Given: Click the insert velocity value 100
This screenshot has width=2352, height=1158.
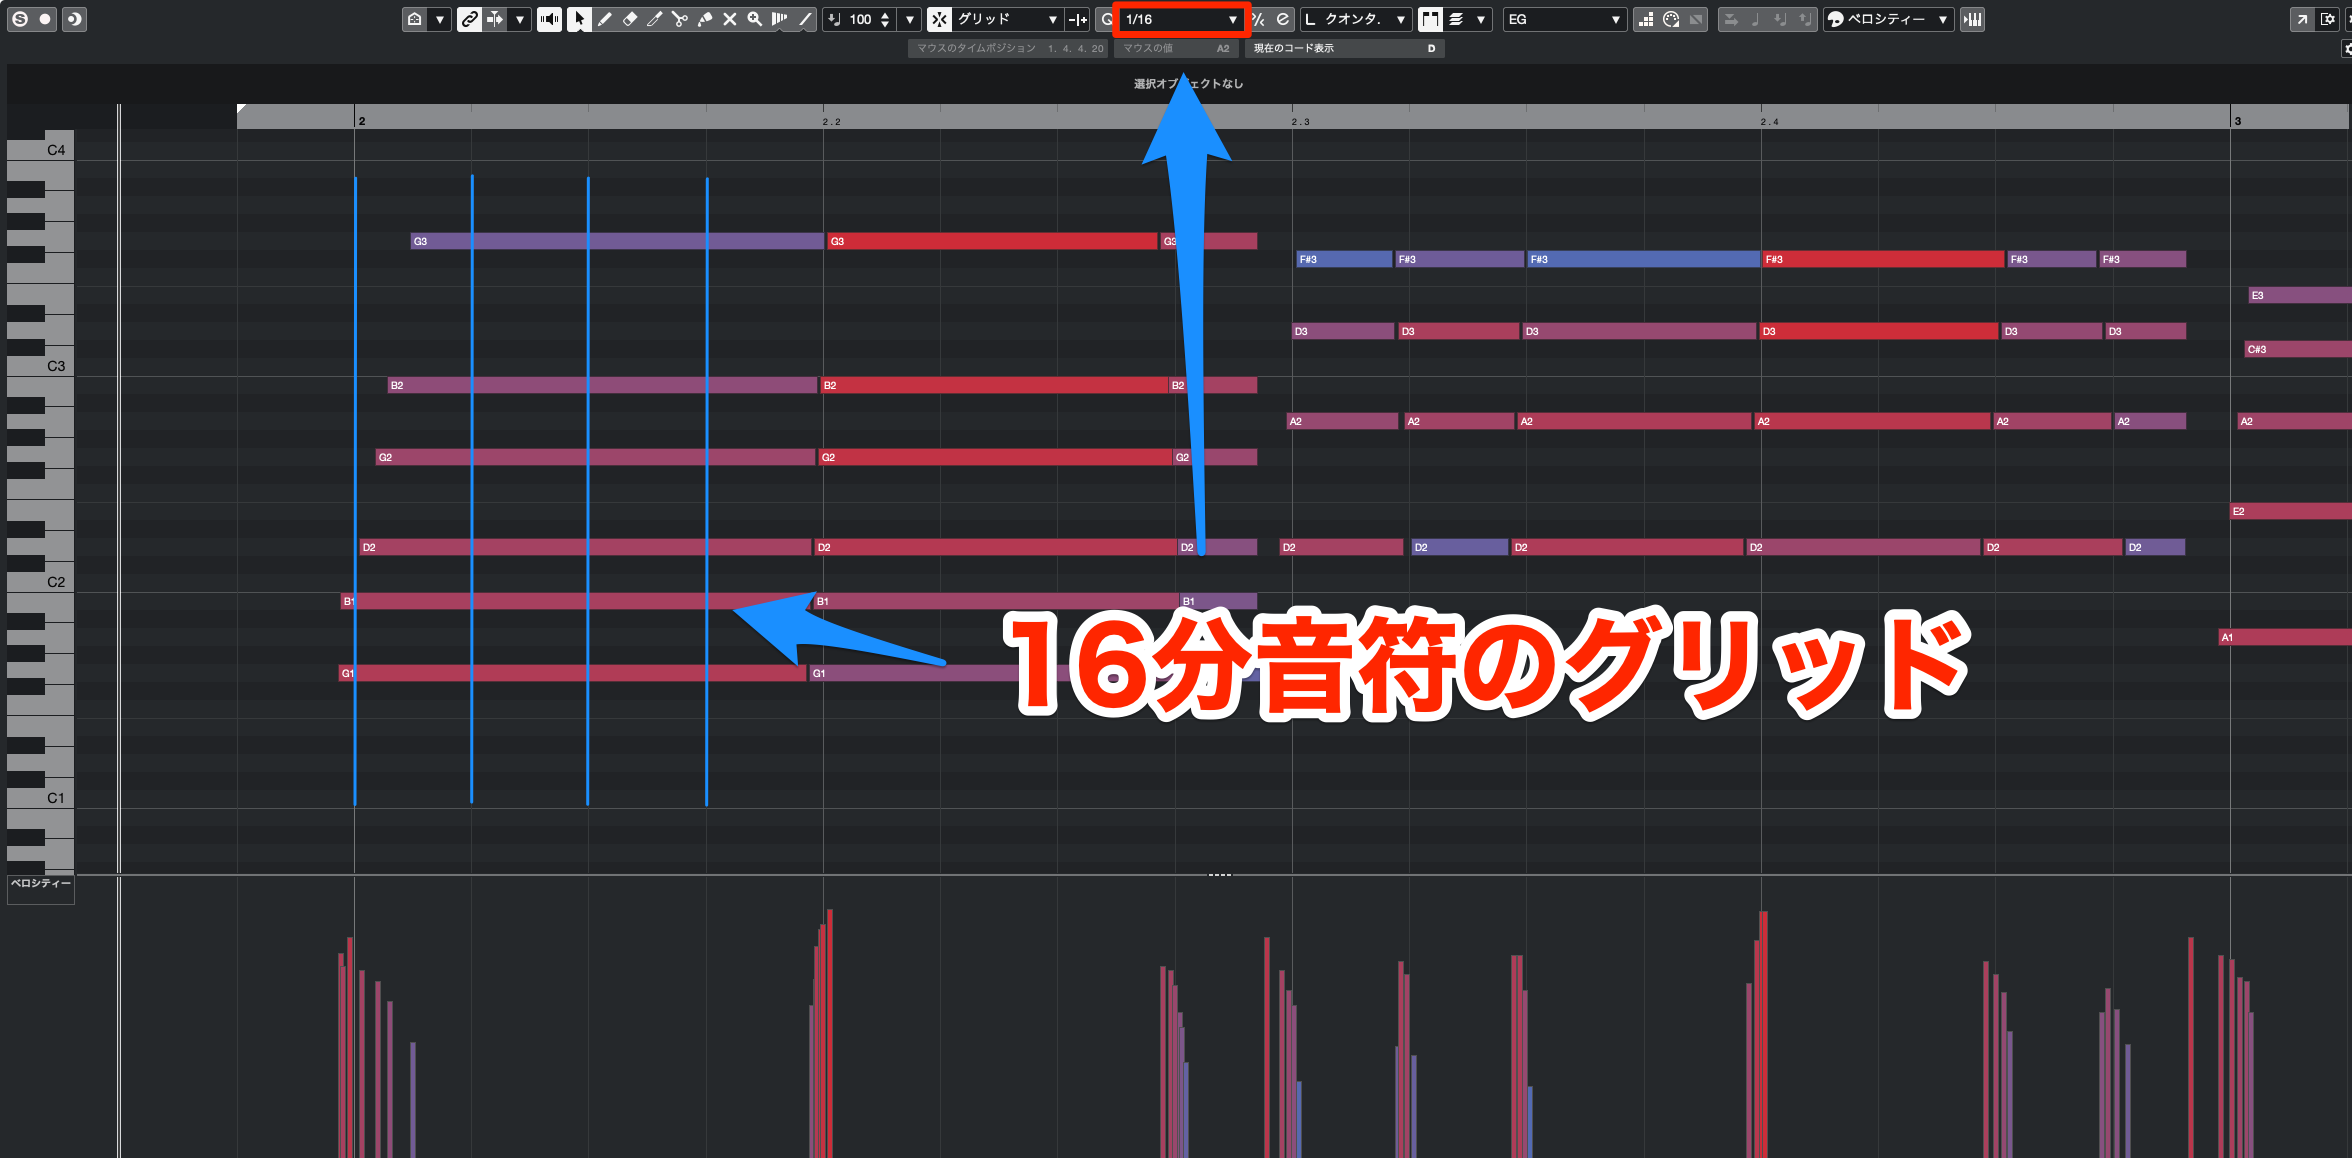Looking at the screenshot, I should point(860,19).
